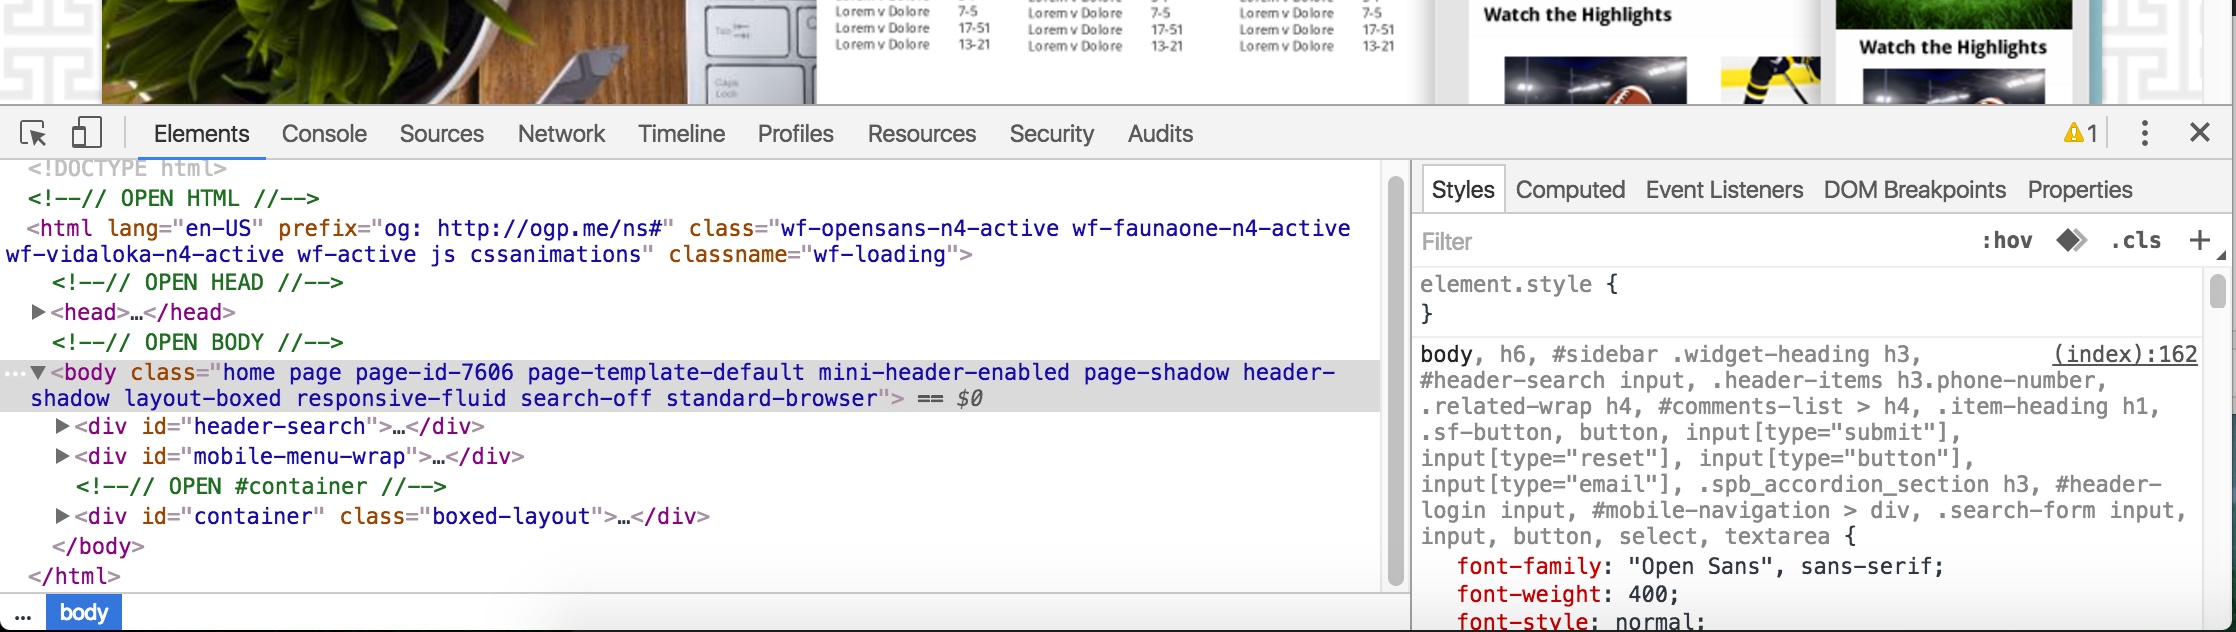This screenshot has width=2236, height=632.
Task: Activate the element inspector picker icon
Action: tap(33, 133)
